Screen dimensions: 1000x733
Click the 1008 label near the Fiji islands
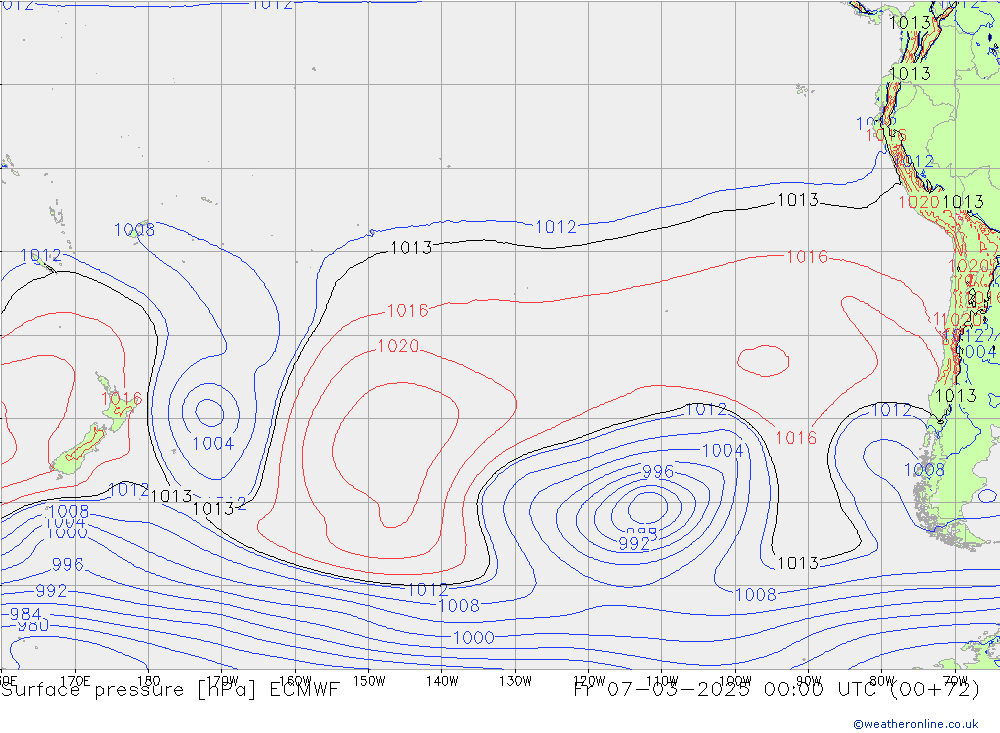pyautogui.click(x=134, y=230)
